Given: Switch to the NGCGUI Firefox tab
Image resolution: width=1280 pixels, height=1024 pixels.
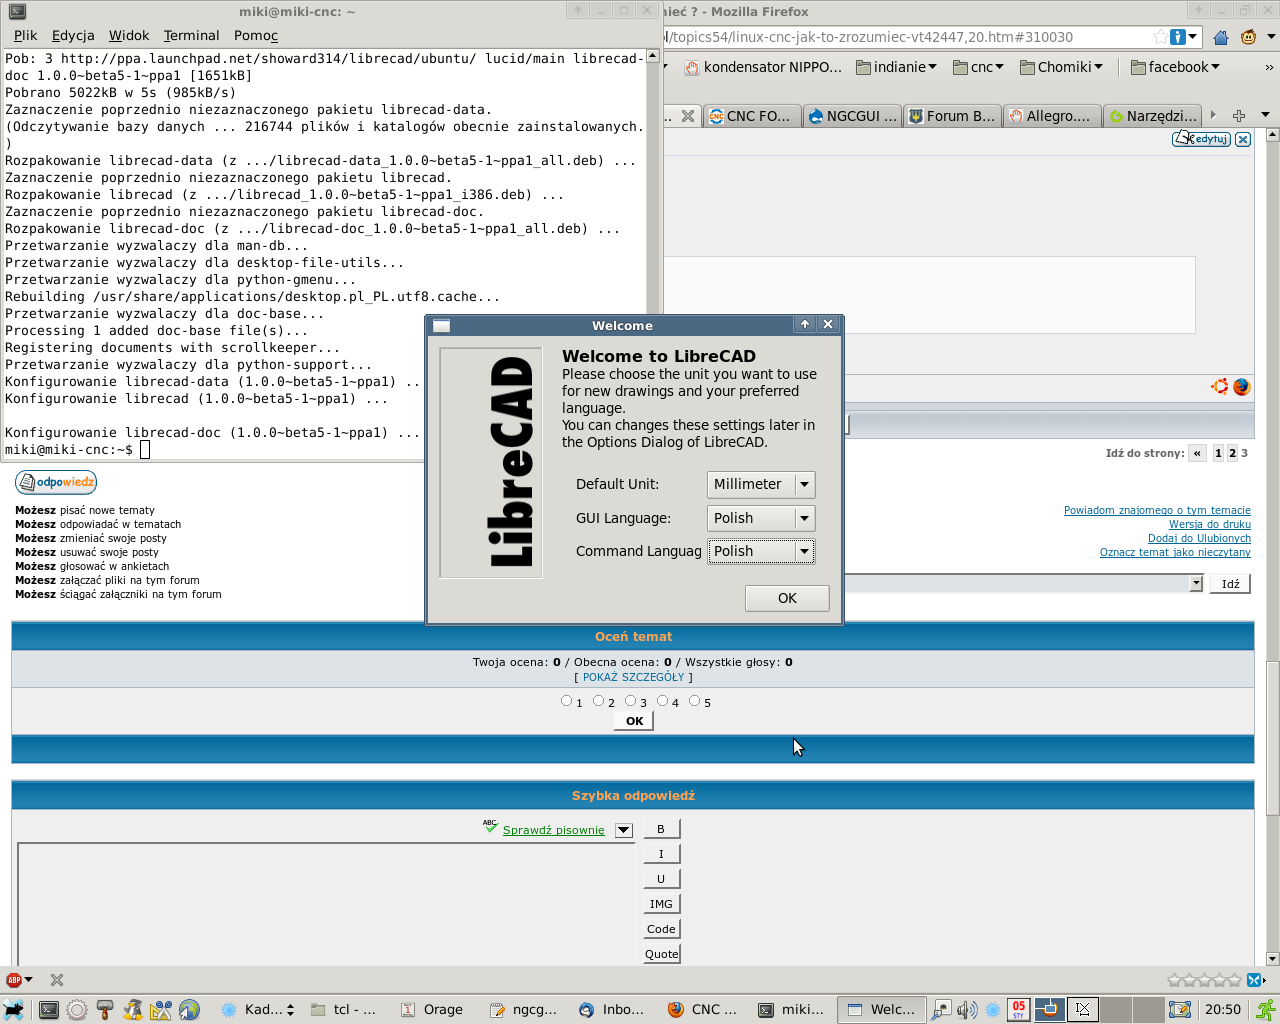Looking at the screenshot, I should tap(851, 116).
